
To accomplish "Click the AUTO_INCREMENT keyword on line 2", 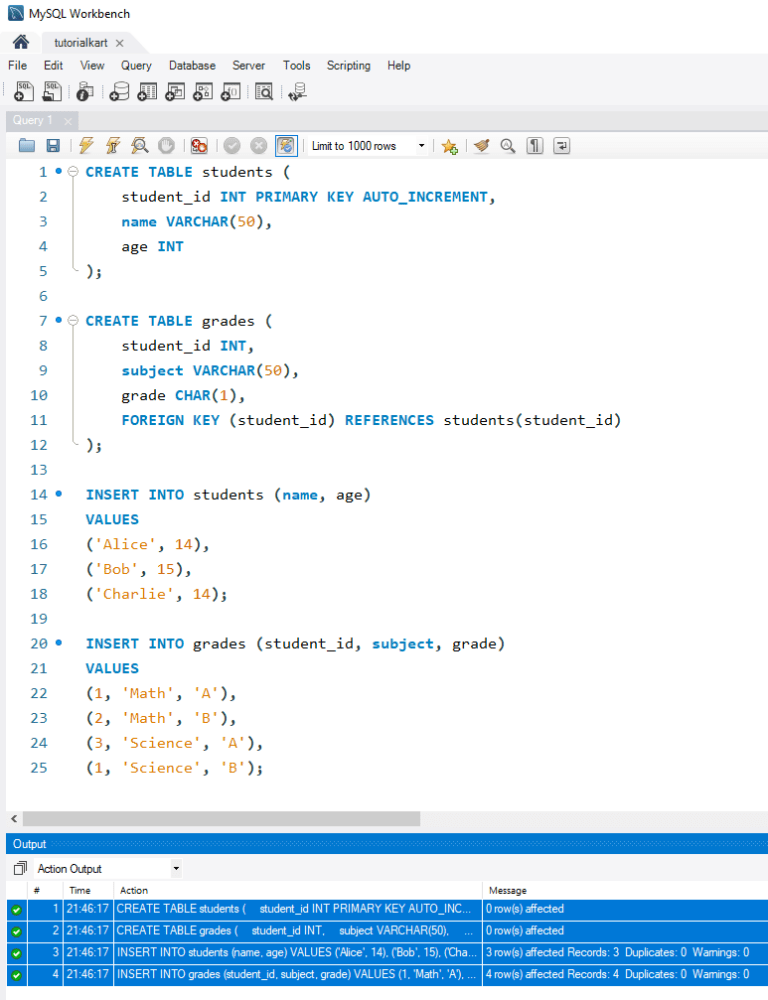I will (x=425, y=196).
